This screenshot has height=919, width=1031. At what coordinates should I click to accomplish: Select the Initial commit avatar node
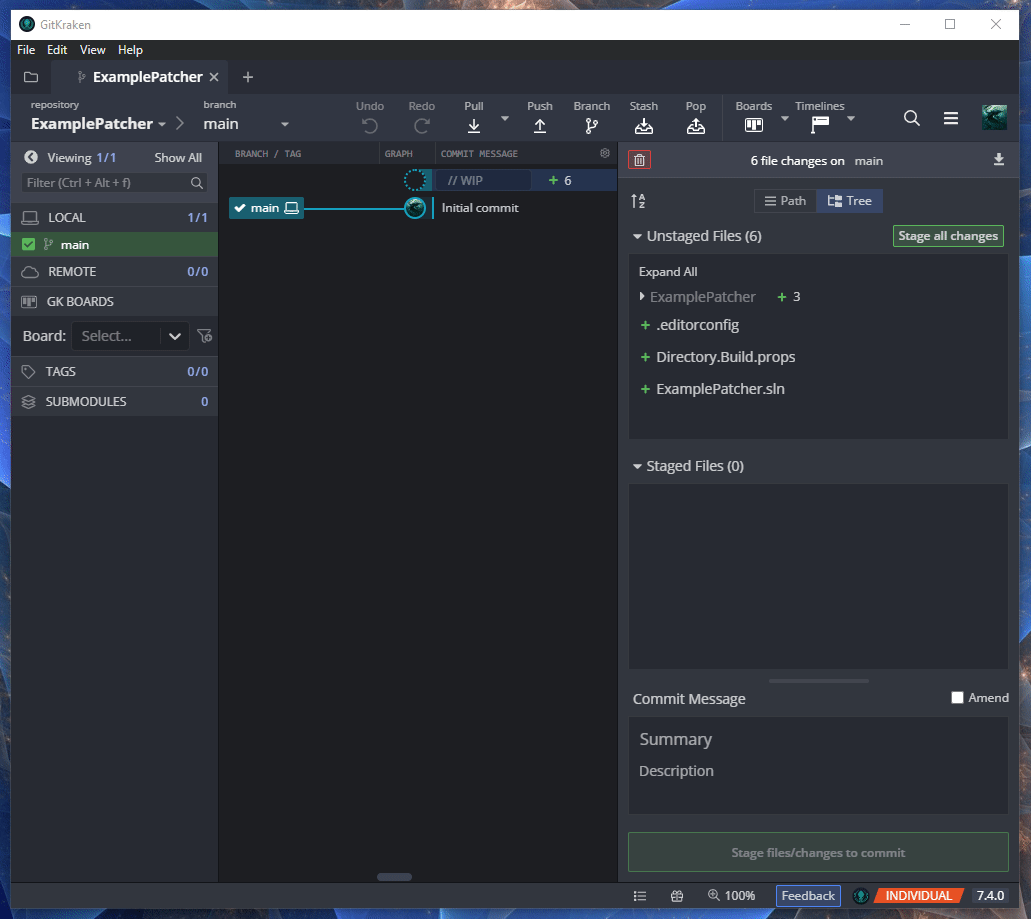tap(415, 208)
